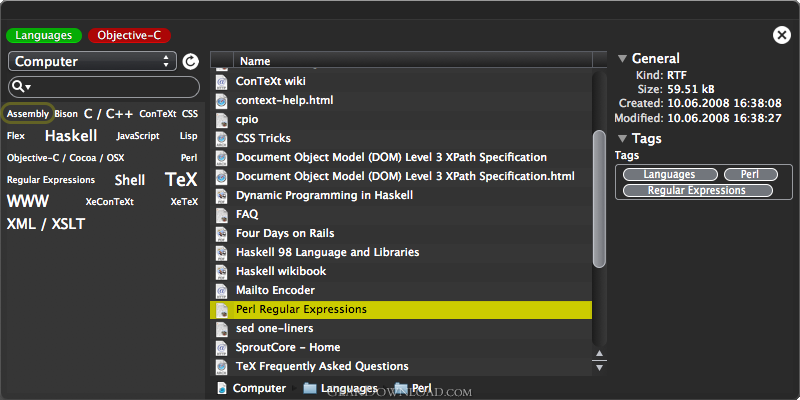Click the PDF icon beside Four Days on Rails
Image resolution: width=800 pixels, height=400 pixels.
(x=221, y=234)
